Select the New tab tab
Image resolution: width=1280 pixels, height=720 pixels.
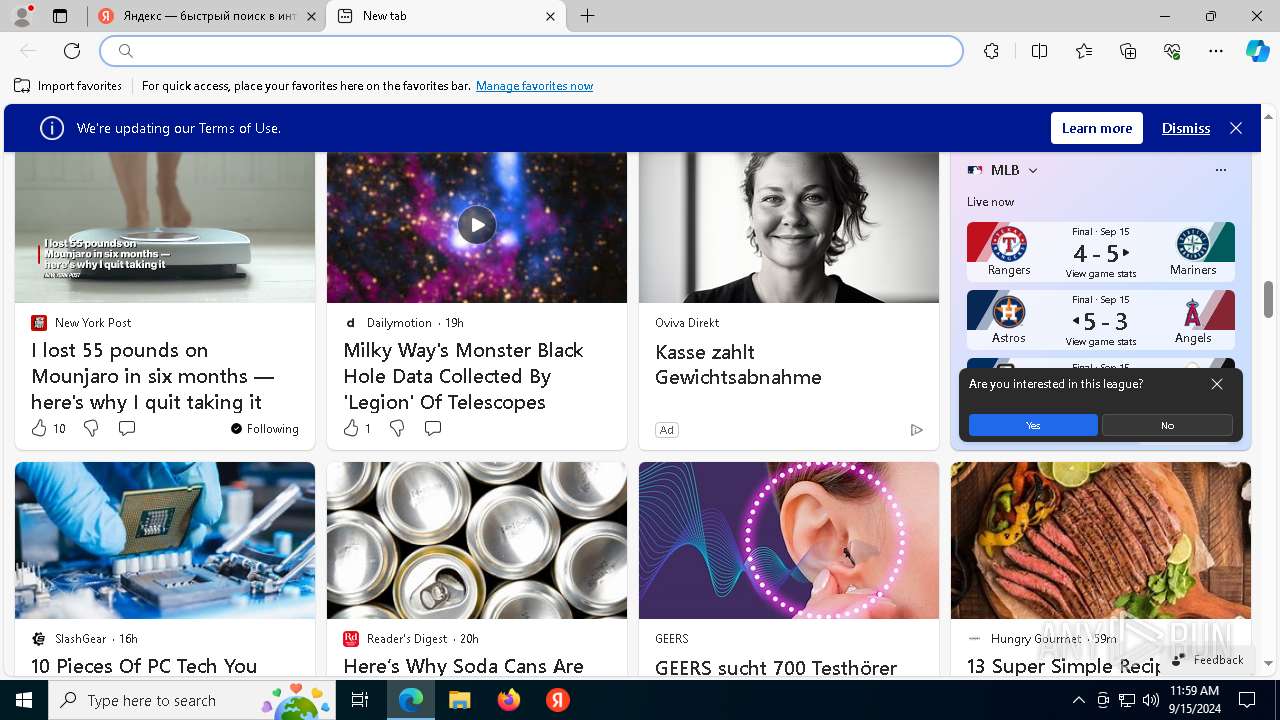coord(445,16)
